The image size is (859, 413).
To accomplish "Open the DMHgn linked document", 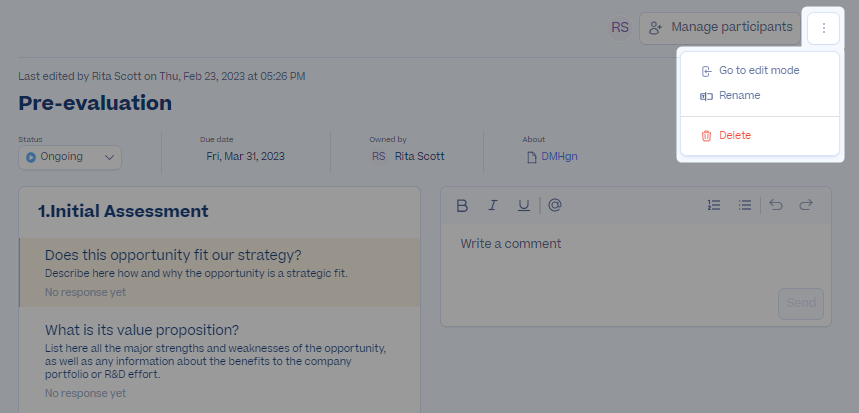I will [558, 157].
